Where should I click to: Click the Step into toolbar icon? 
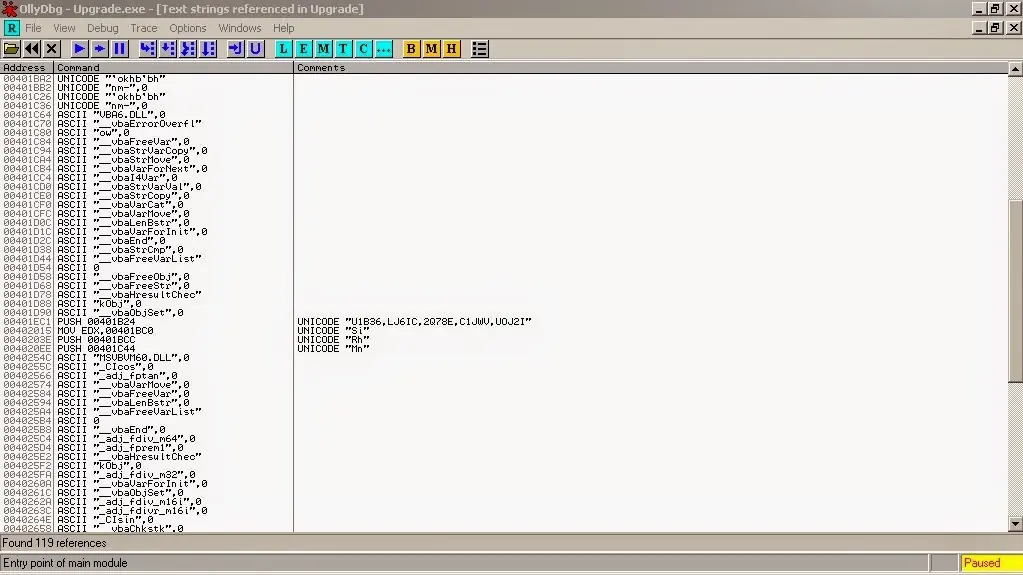(147, 49)
